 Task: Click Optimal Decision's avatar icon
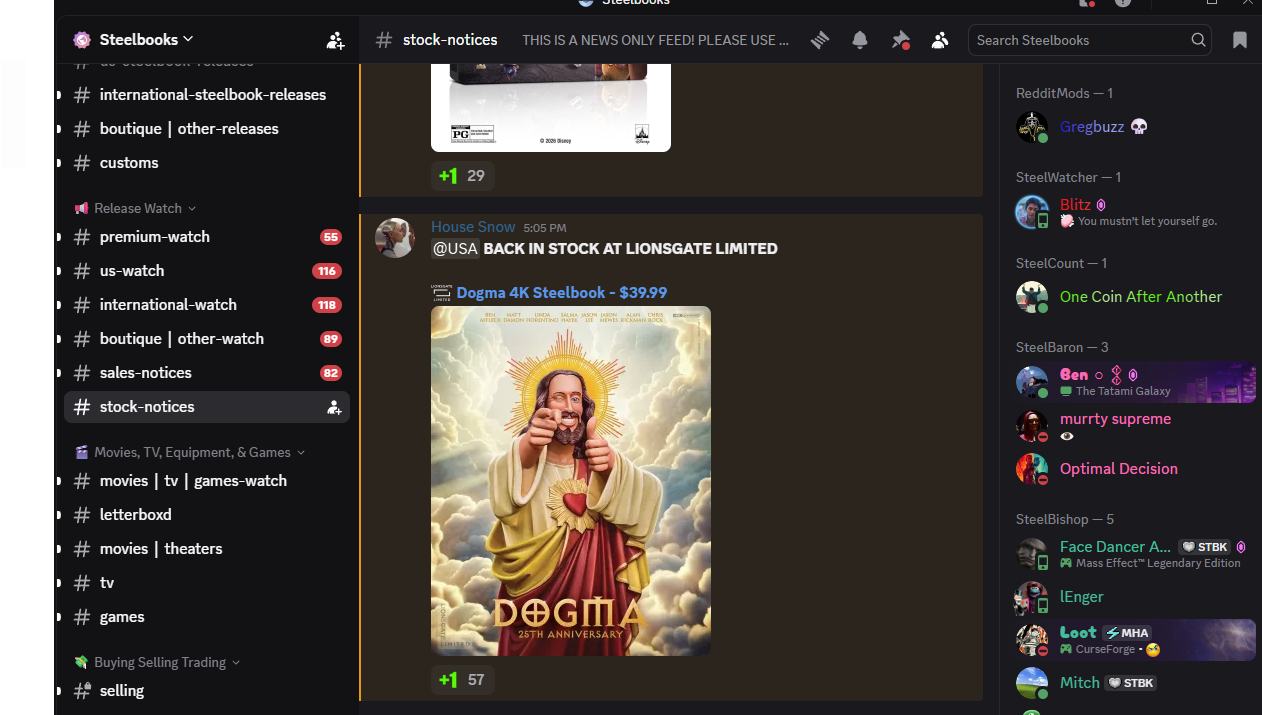[1032, 469]
